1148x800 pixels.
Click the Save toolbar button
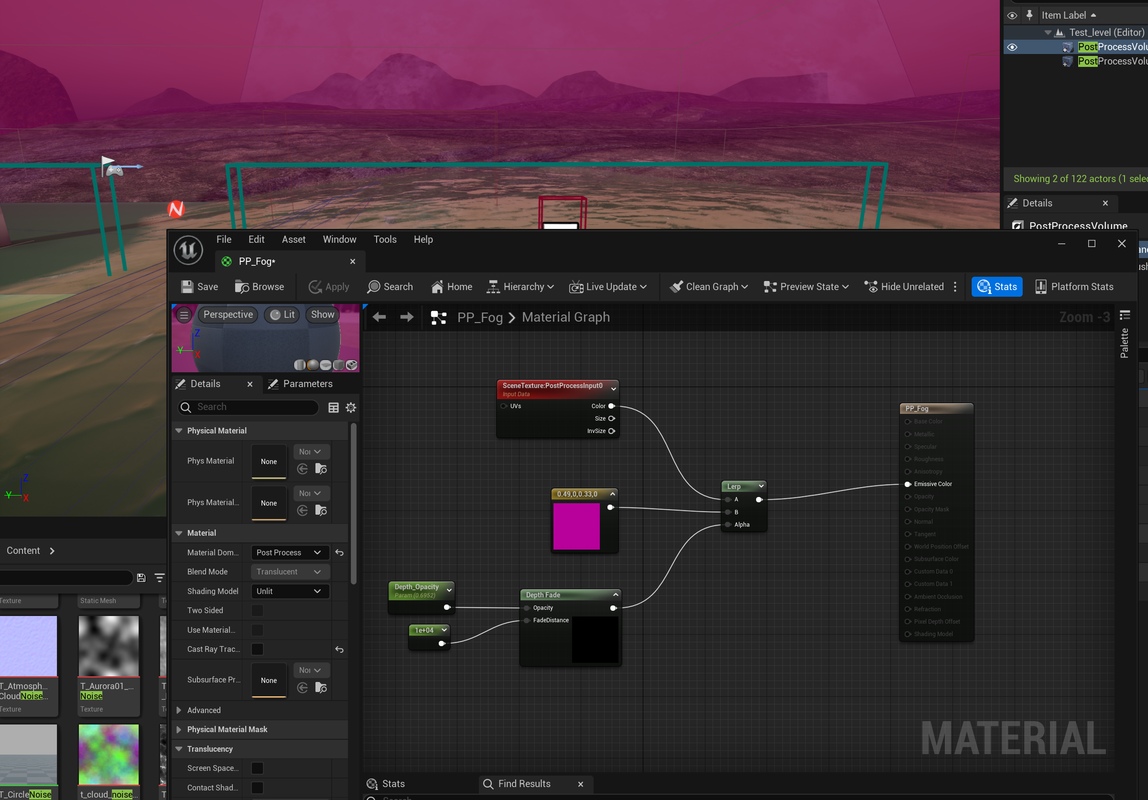pos(200,287)
